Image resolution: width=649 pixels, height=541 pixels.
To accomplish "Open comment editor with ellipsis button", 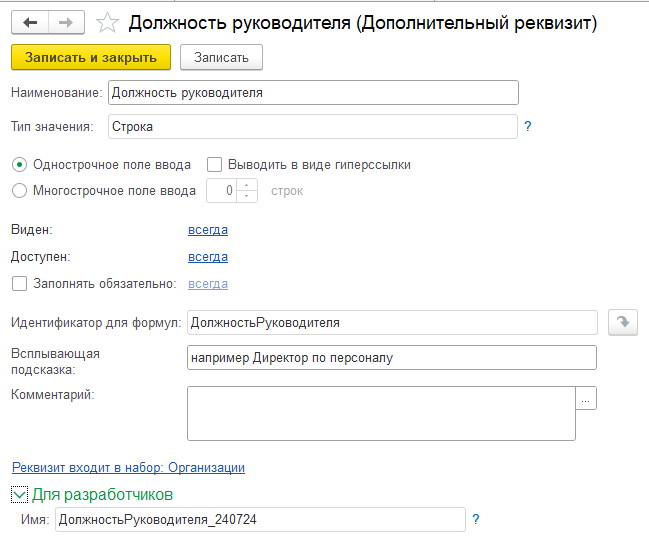I will [587, 397].
